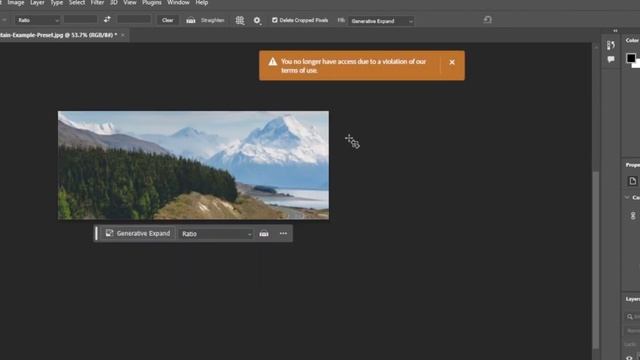Click the foreground color swatch
This screenshot has width=640, height=360.
coord(631,58)
